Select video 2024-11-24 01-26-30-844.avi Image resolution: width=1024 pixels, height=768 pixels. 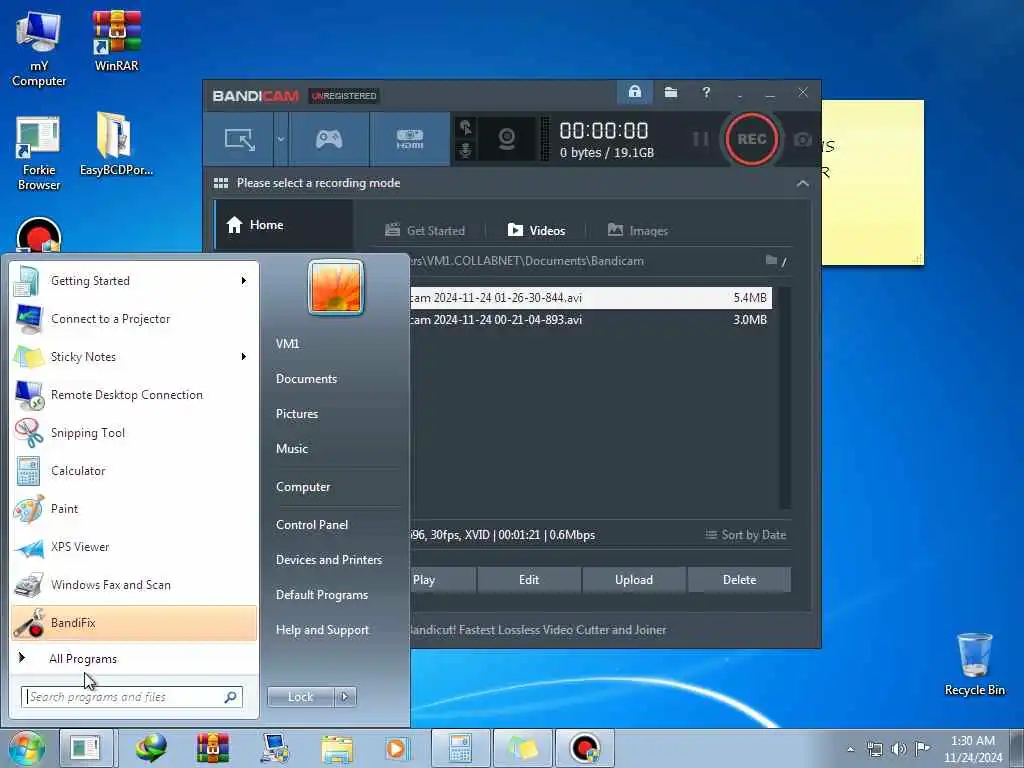click(x=590, y=298)
